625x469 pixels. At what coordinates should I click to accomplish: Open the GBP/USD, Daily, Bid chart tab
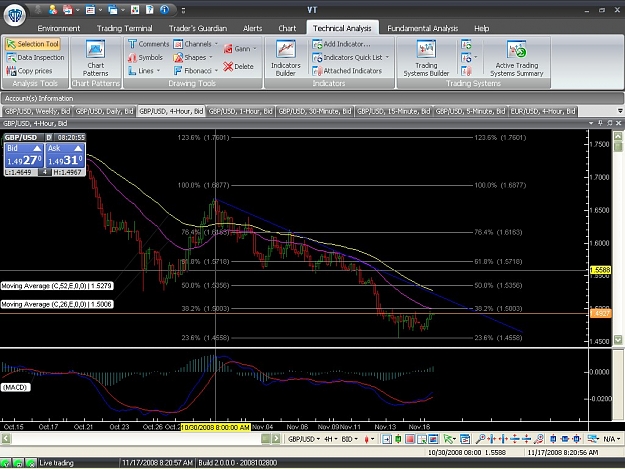pyautogui.click(x=104, y=111)
